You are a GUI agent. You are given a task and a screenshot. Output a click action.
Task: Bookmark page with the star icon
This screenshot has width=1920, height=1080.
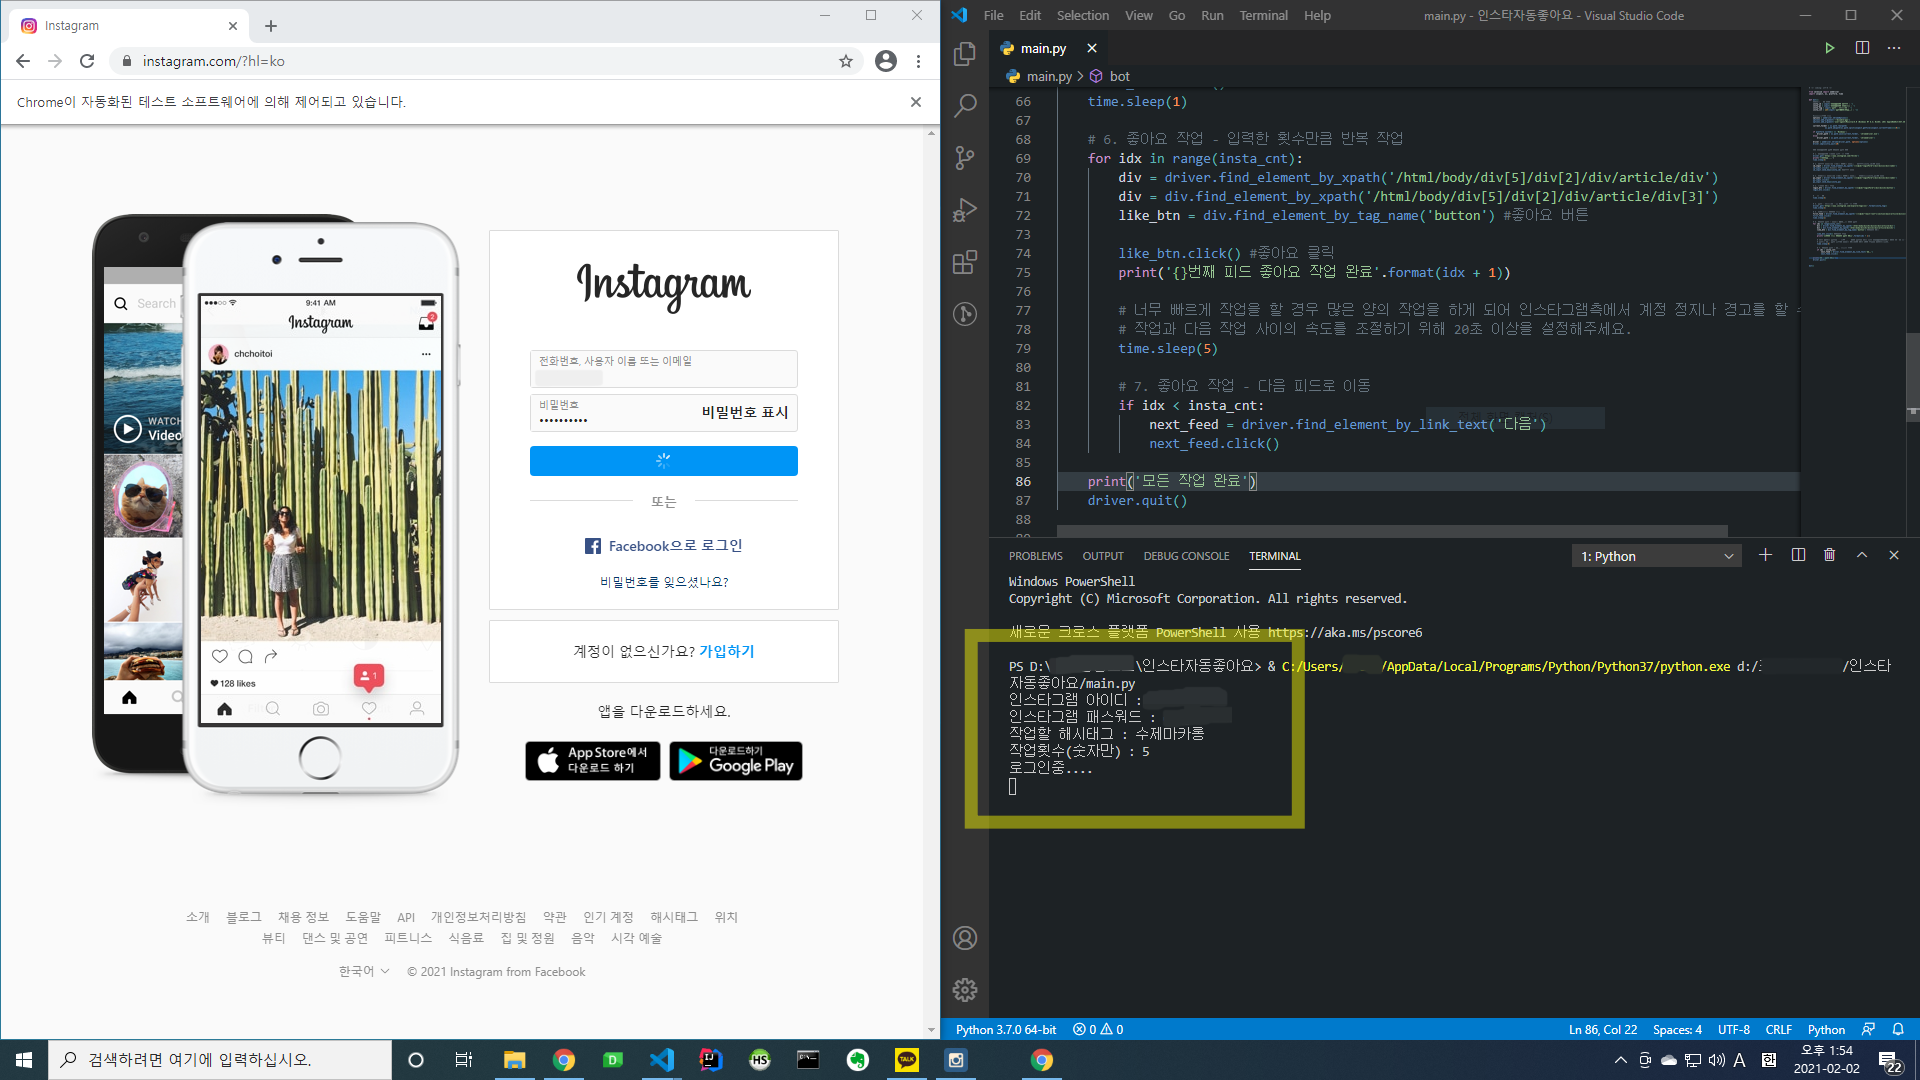coord(846,61)
